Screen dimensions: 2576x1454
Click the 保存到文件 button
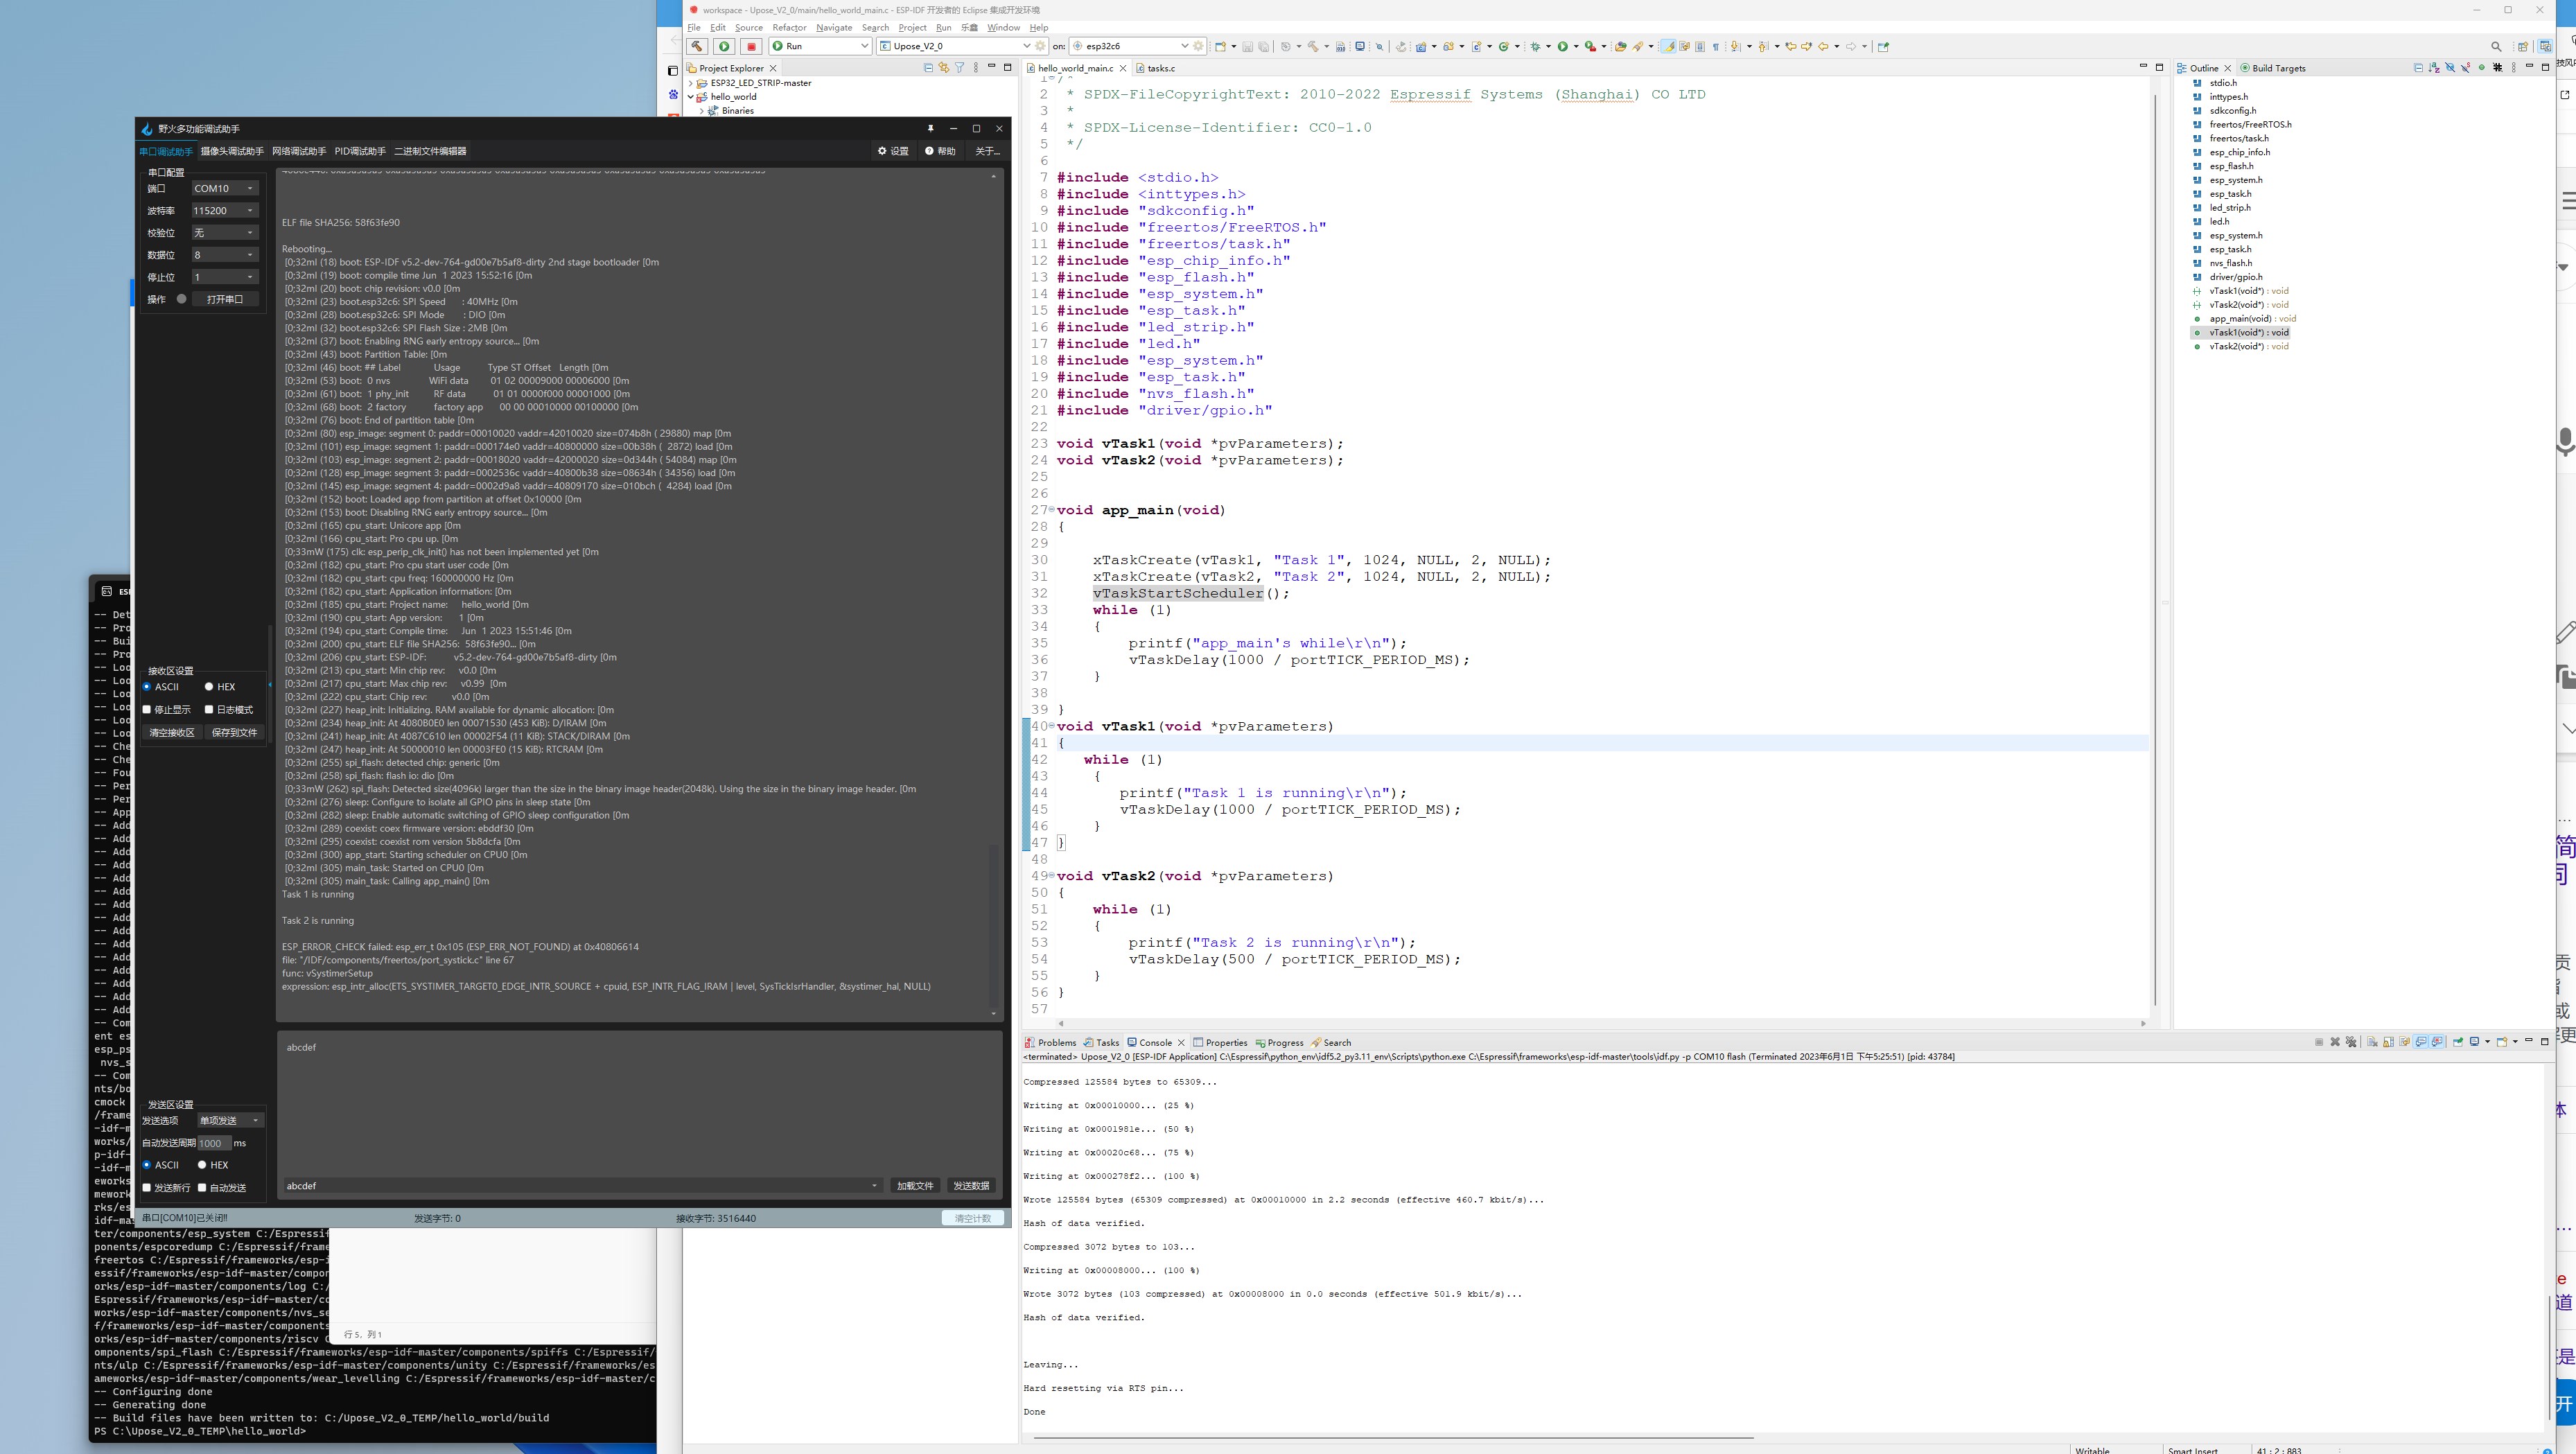234,733
